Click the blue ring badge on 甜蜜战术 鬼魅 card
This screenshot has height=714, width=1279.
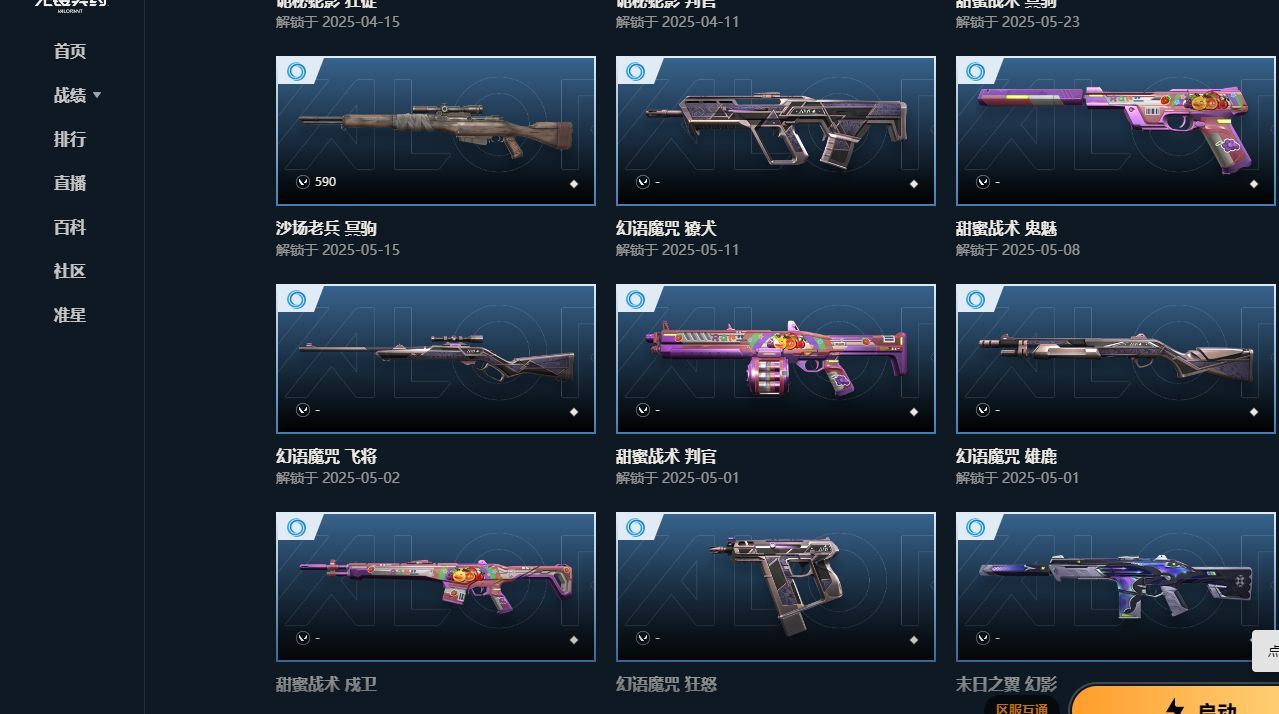[976, 71]
